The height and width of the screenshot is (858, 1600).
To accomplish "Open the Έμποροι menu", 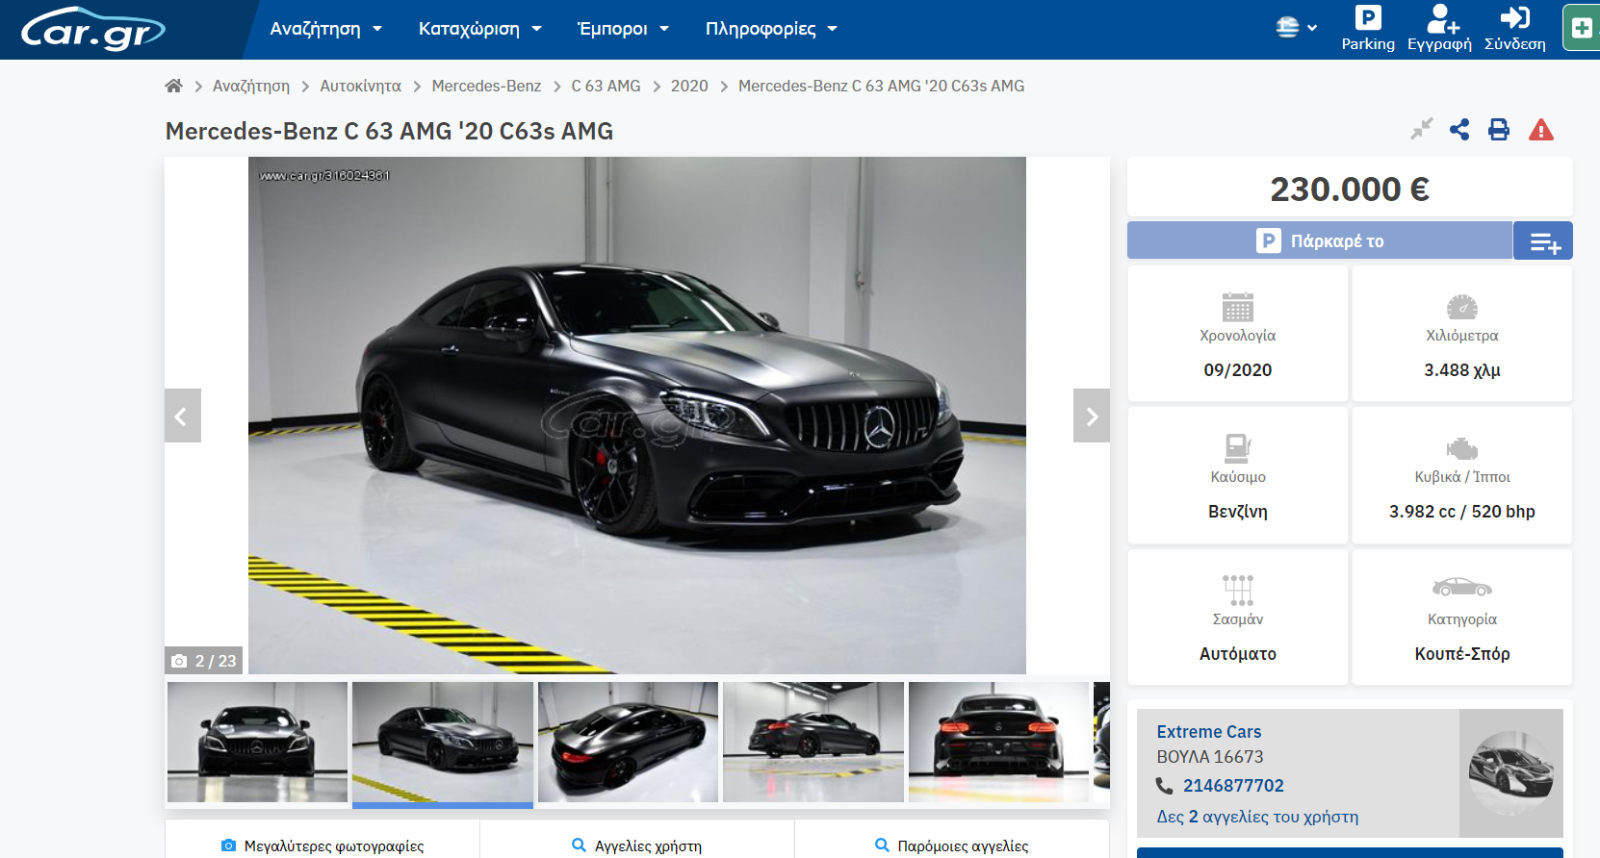I will [x=623, y=29].
